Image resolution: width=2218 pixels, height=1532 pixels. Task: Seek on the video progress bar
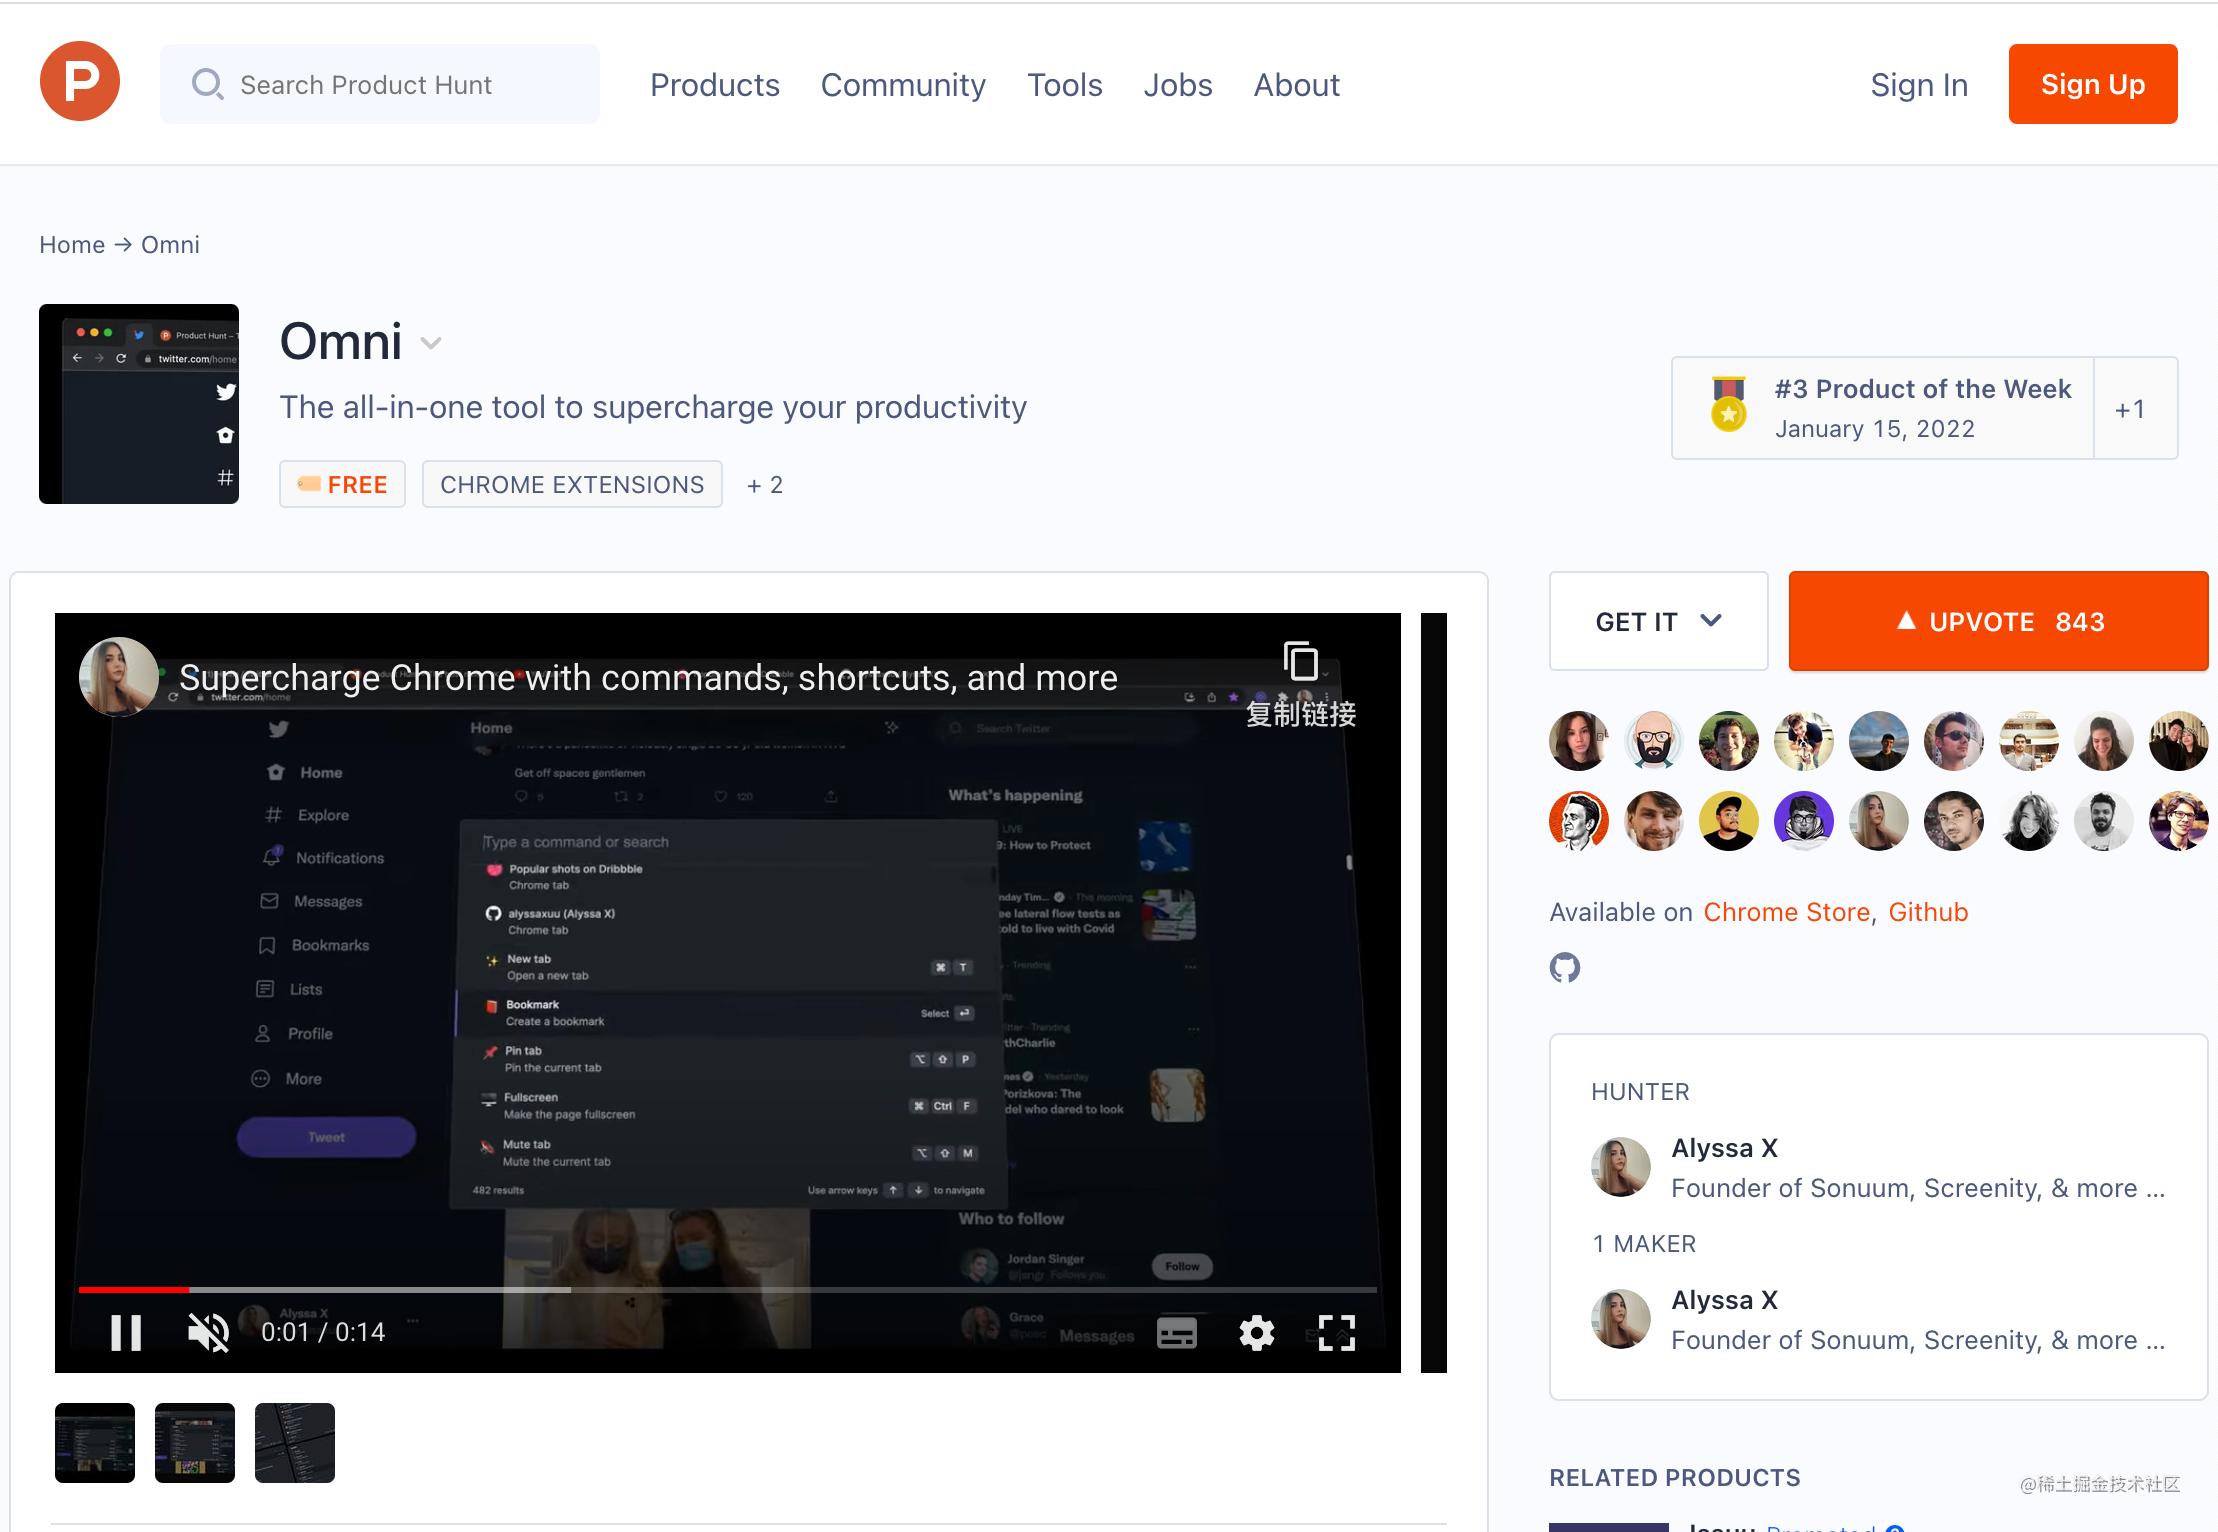tap(727, 1290)
